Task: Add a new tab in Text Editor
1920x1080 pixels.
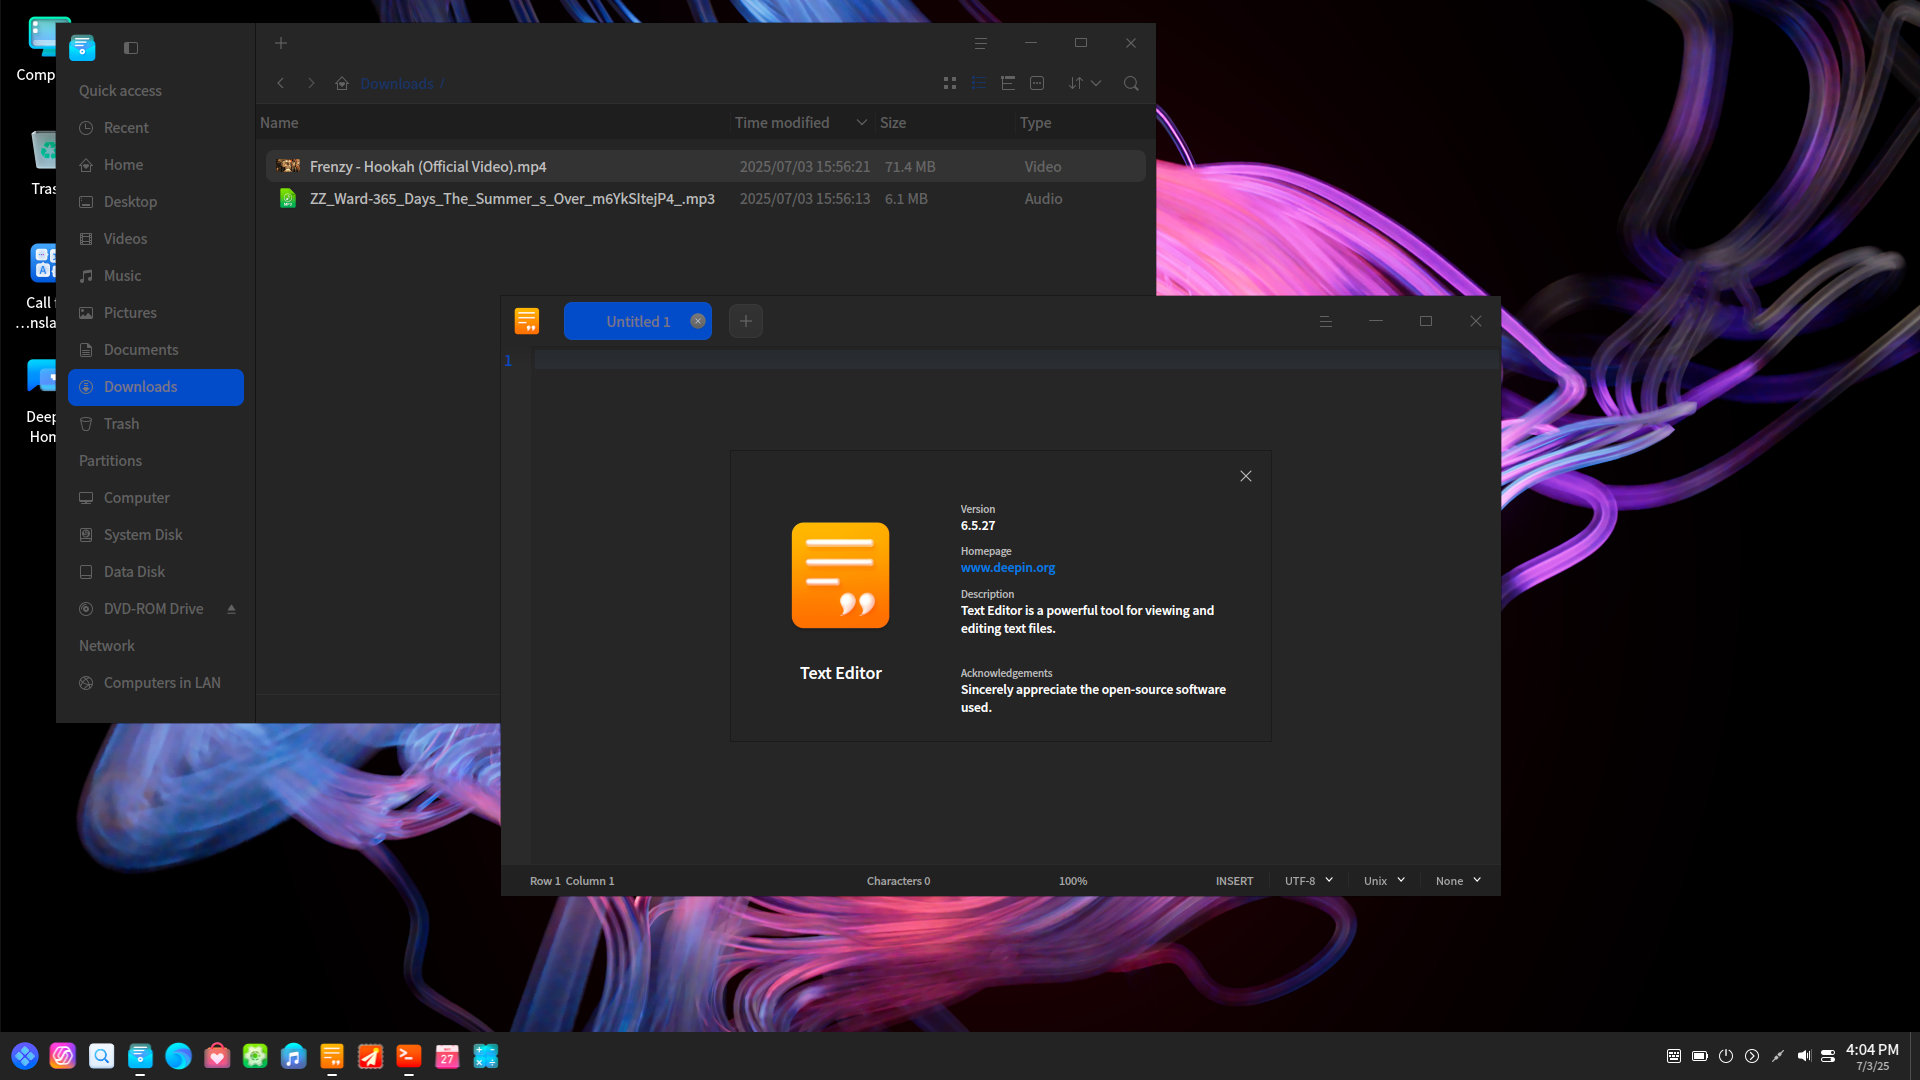Action: click(746, 321)
